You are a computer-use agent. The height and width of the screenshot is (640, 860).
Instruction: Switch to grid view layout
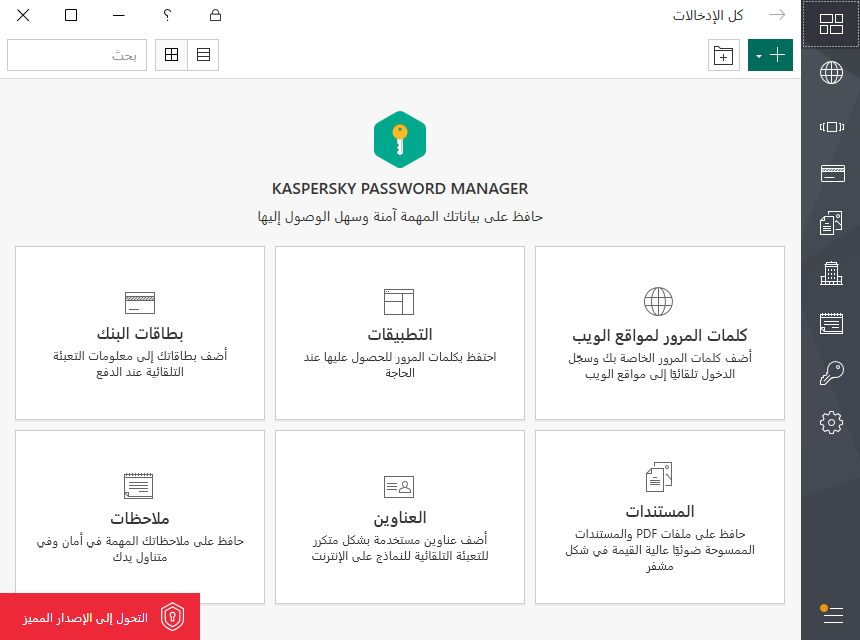[172, 55]
